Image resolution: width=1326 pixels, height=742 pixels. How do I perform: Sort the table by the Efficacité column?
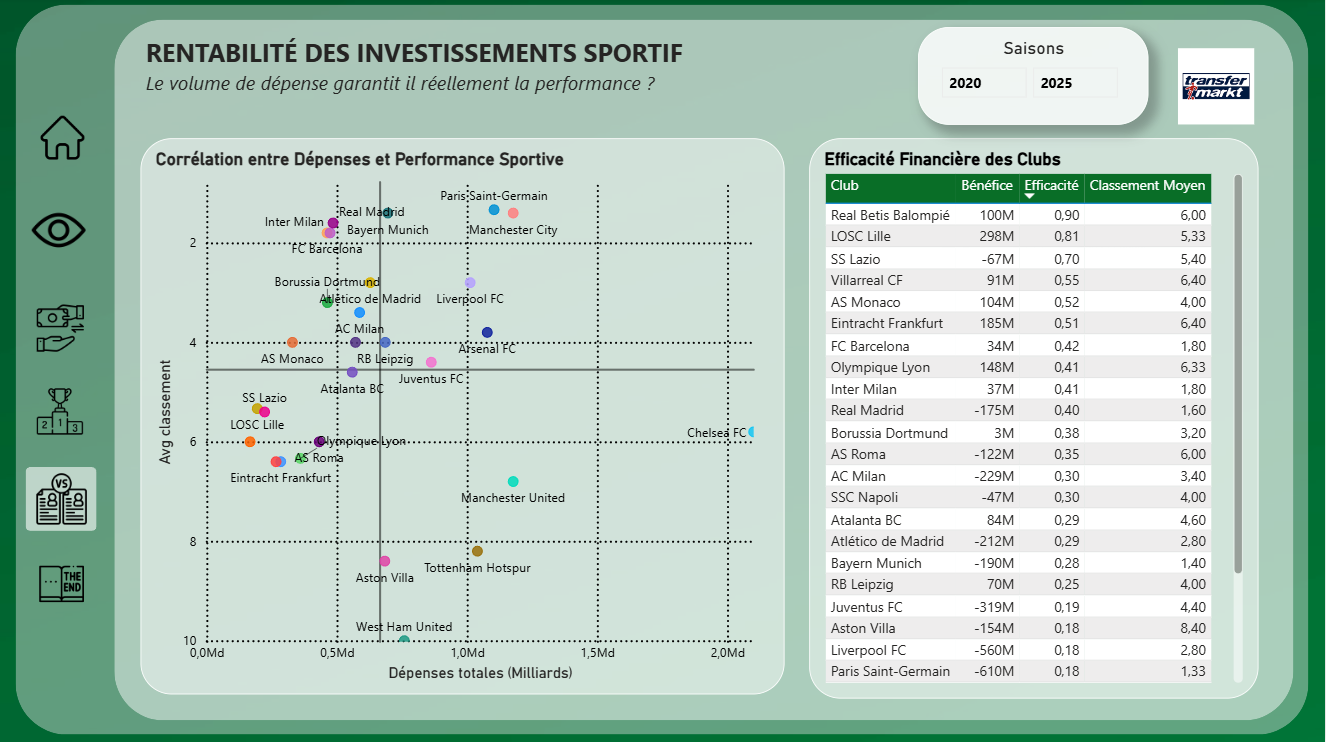(1051, 188)
